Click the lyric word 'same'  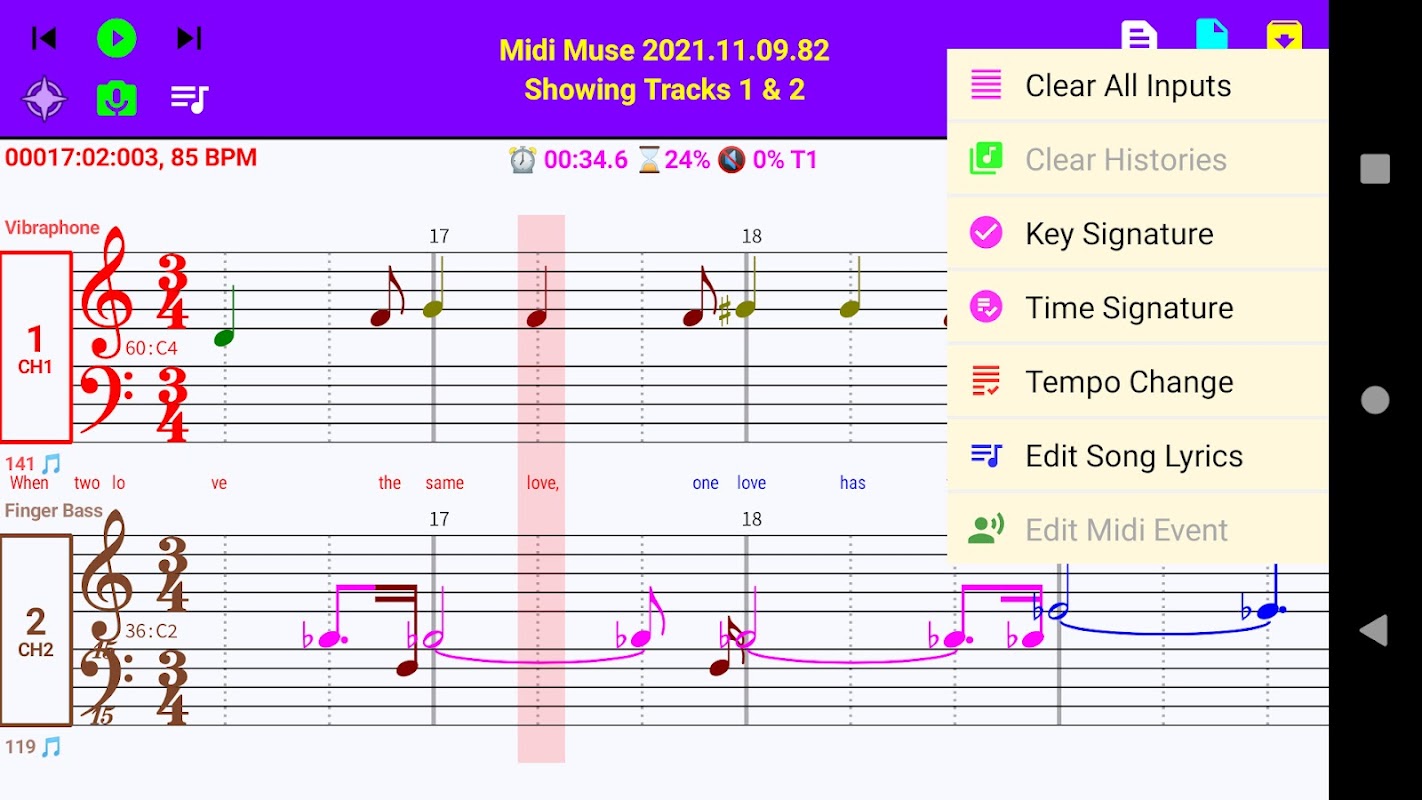[445, 484]
